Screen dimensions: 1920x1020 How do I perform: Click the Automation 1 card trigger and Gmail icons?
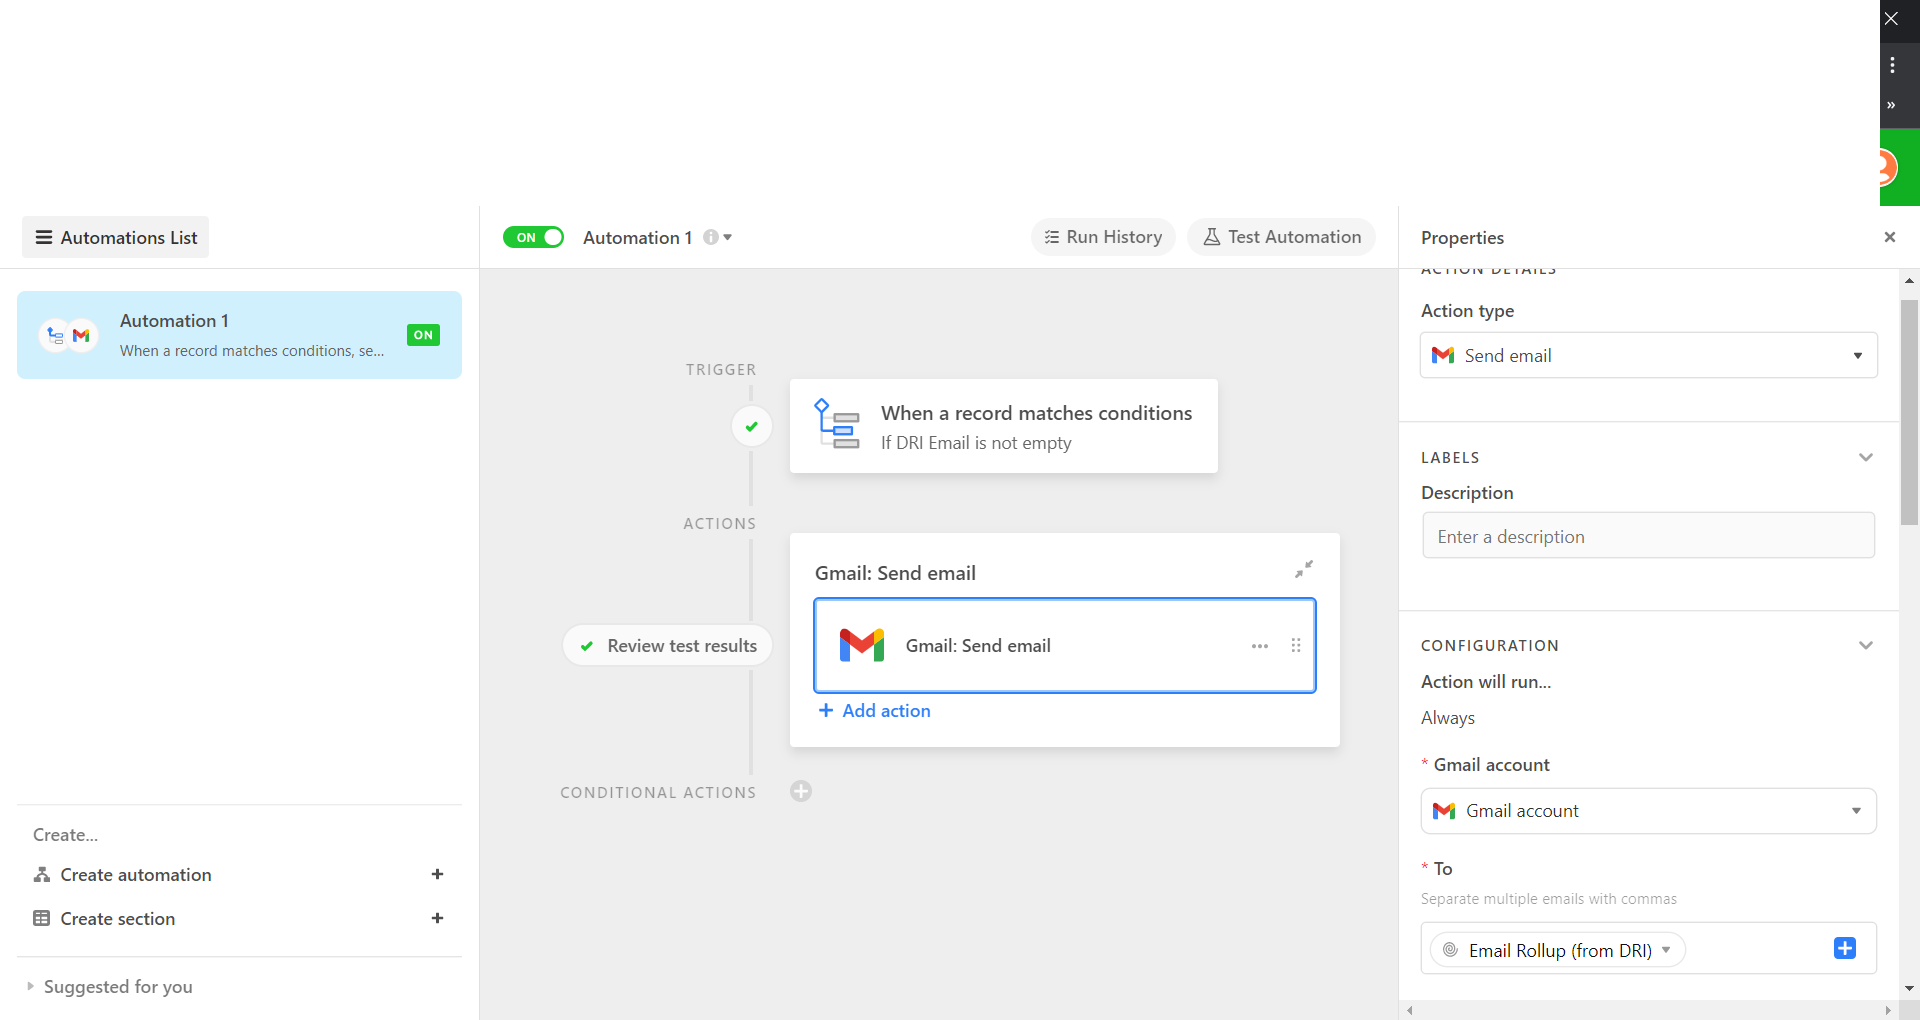[x=68, y=335]
